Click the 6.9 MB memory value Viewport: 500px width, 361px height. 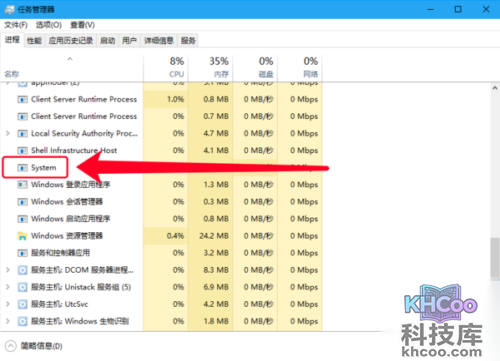coord(216,287)
